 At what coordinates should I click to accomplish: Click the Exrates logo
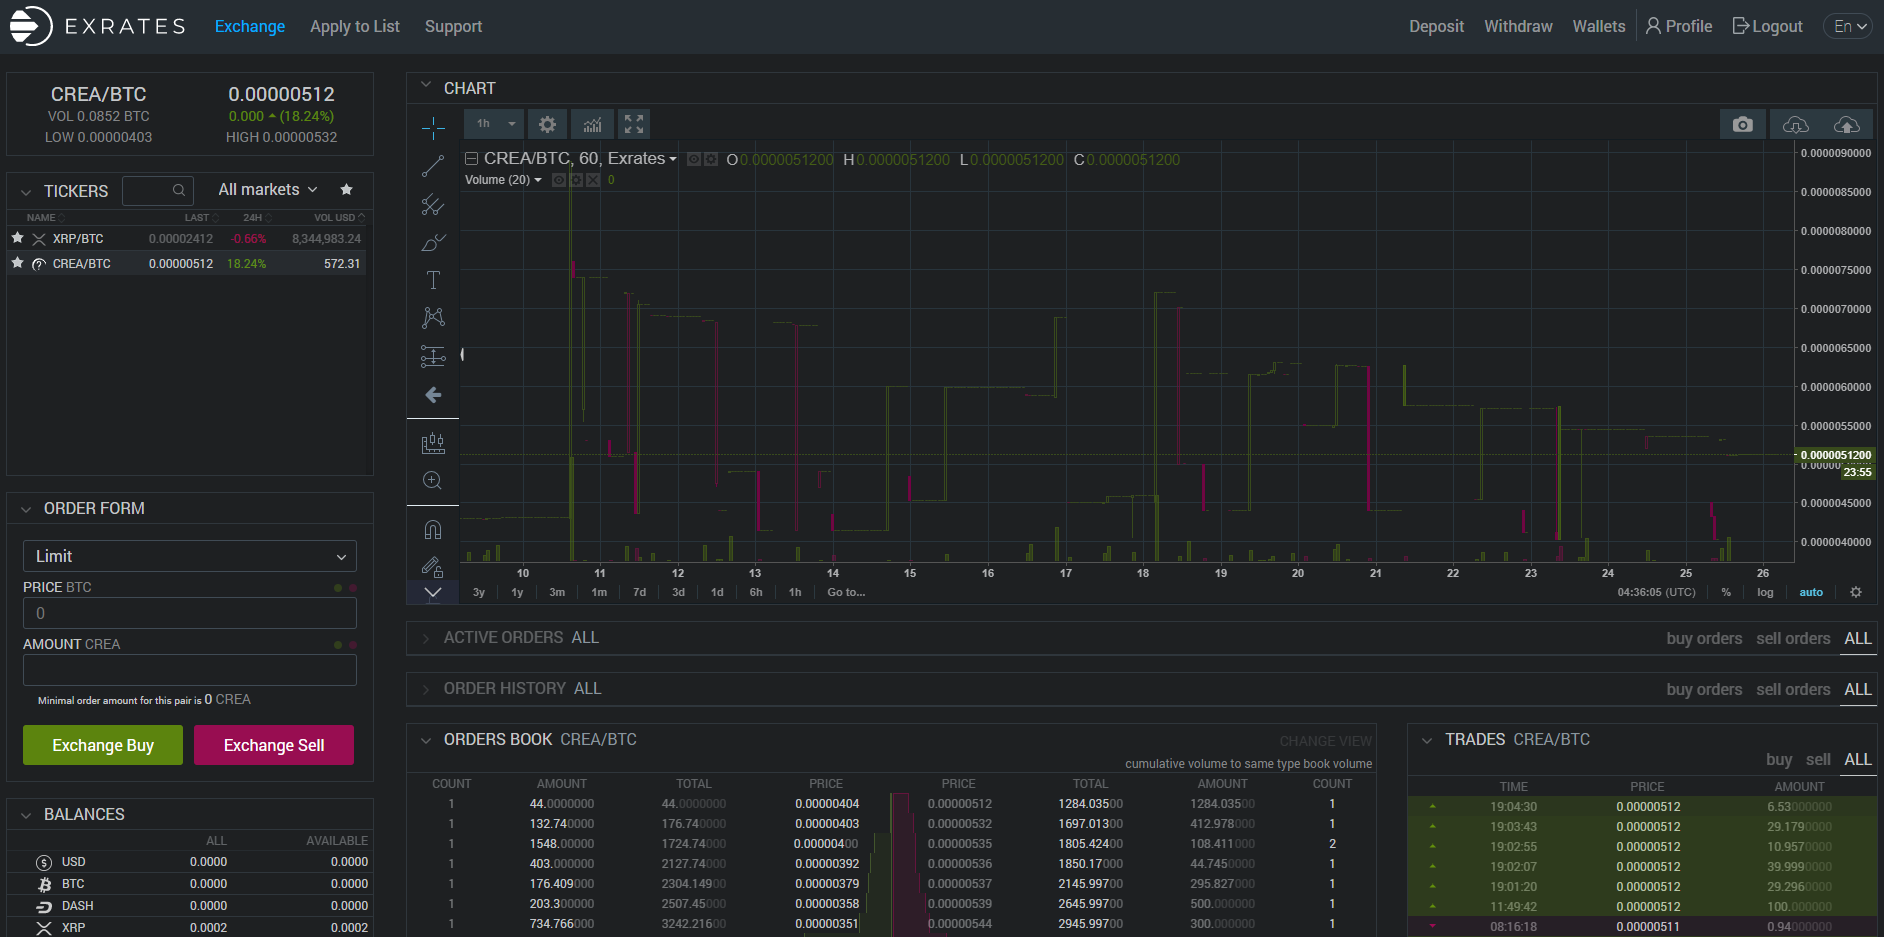tap(97, 26)
